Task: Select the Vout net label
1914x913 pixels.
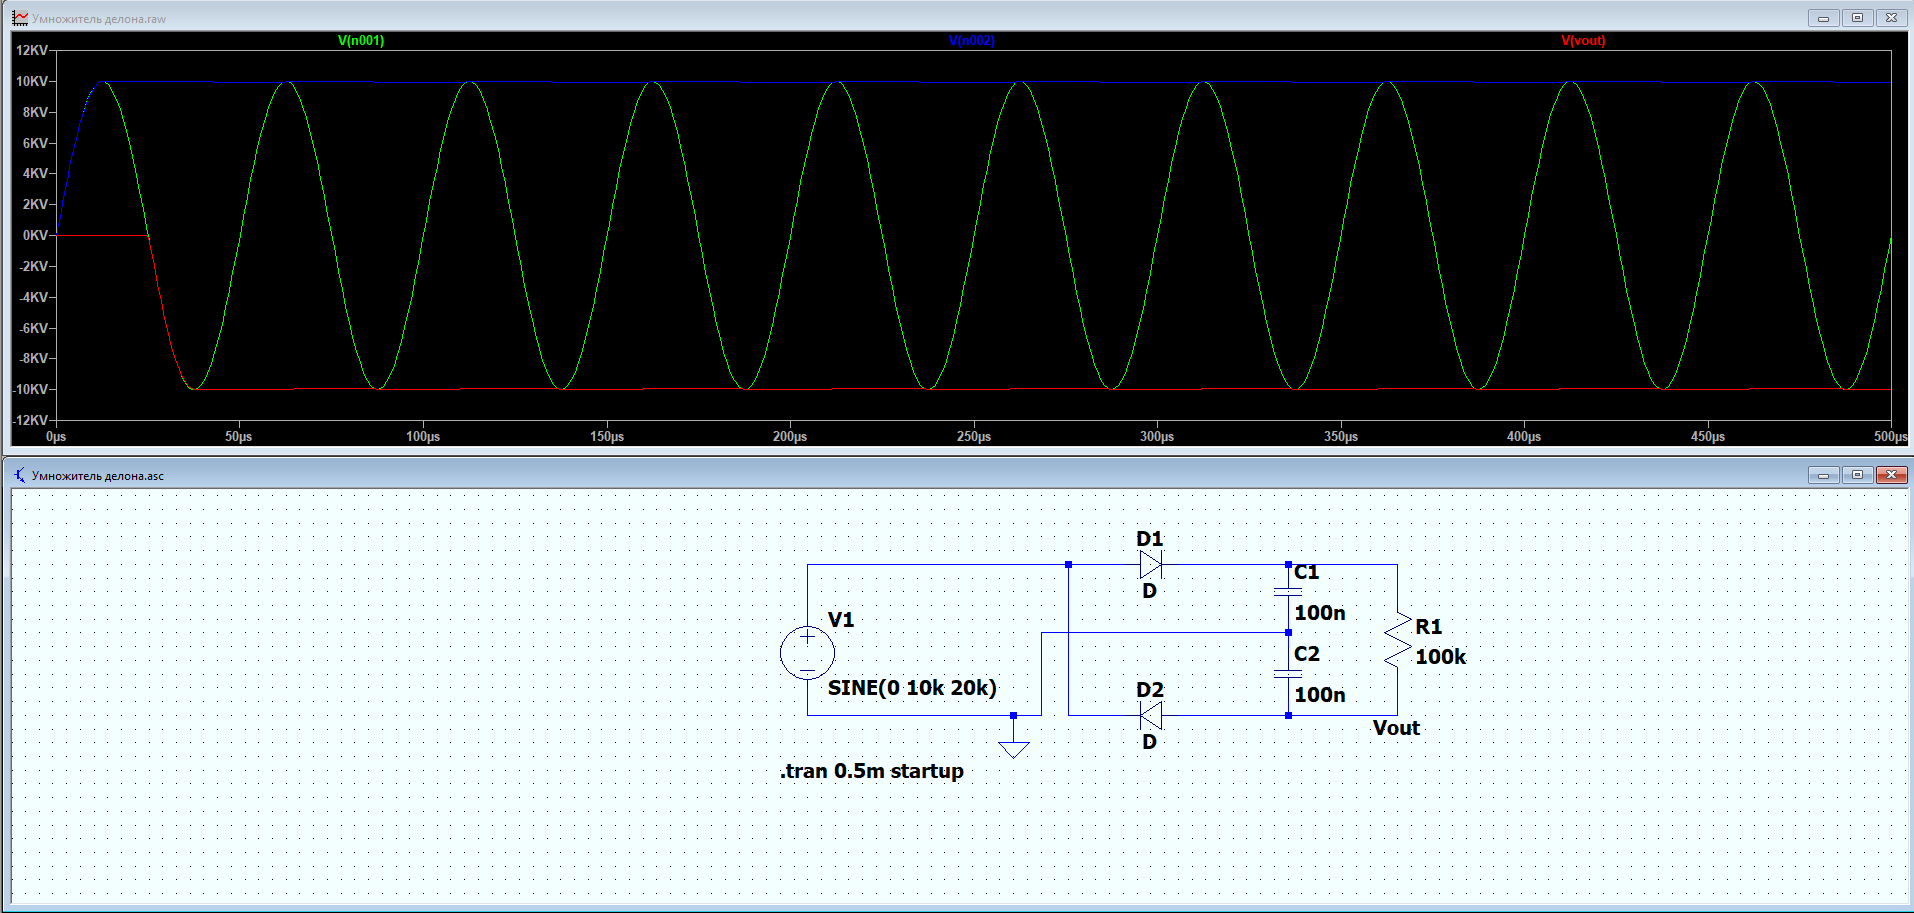Action: click(x=1396, y=728)
